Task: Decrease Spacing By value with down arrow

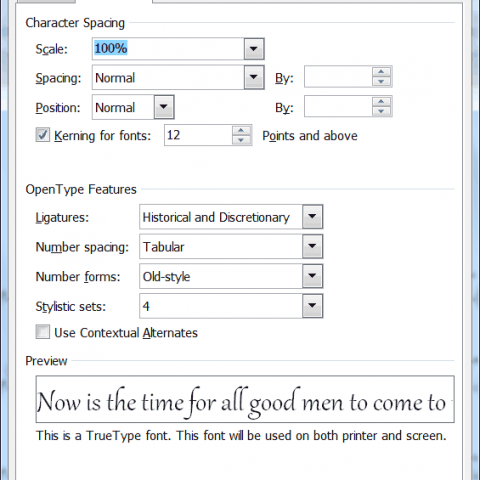Action: tap(381, 81)
